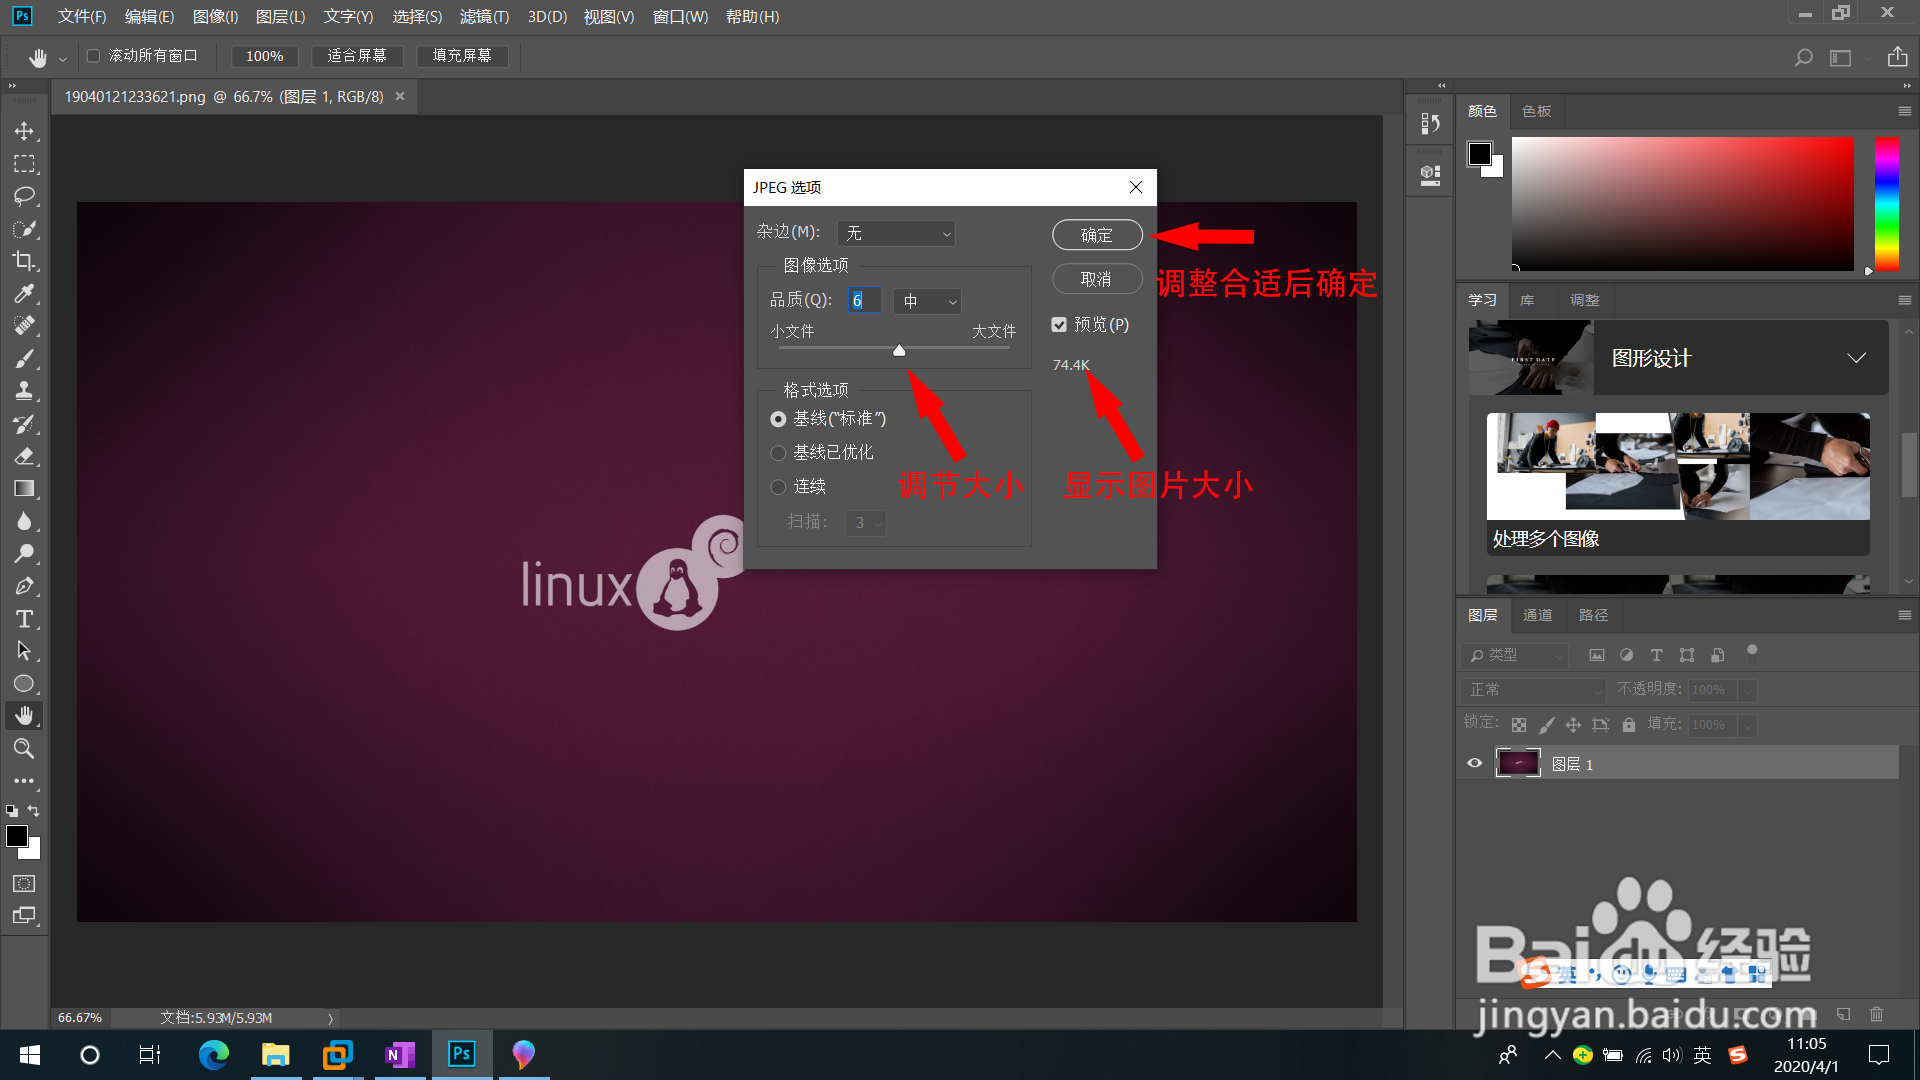Image resolution: width=1920 pixels, height=1080 pixels.
Task: Click the share icon at top right
Action: pos(1897,56)
